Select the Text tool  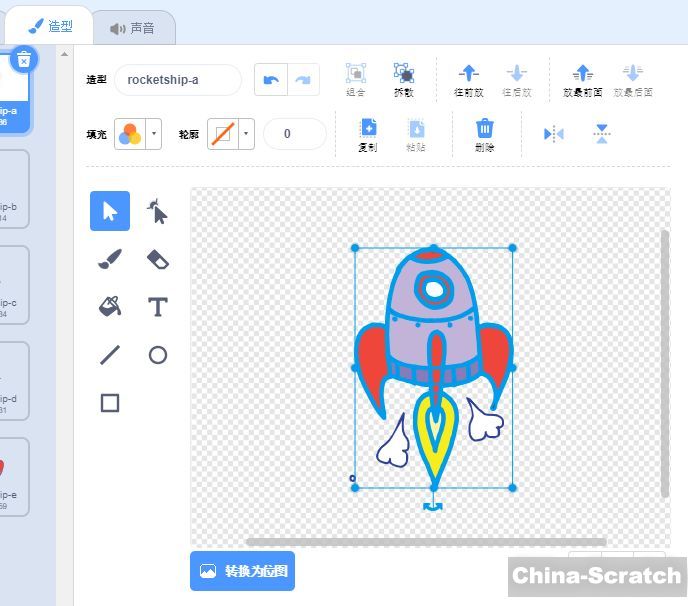coord(157,307)
